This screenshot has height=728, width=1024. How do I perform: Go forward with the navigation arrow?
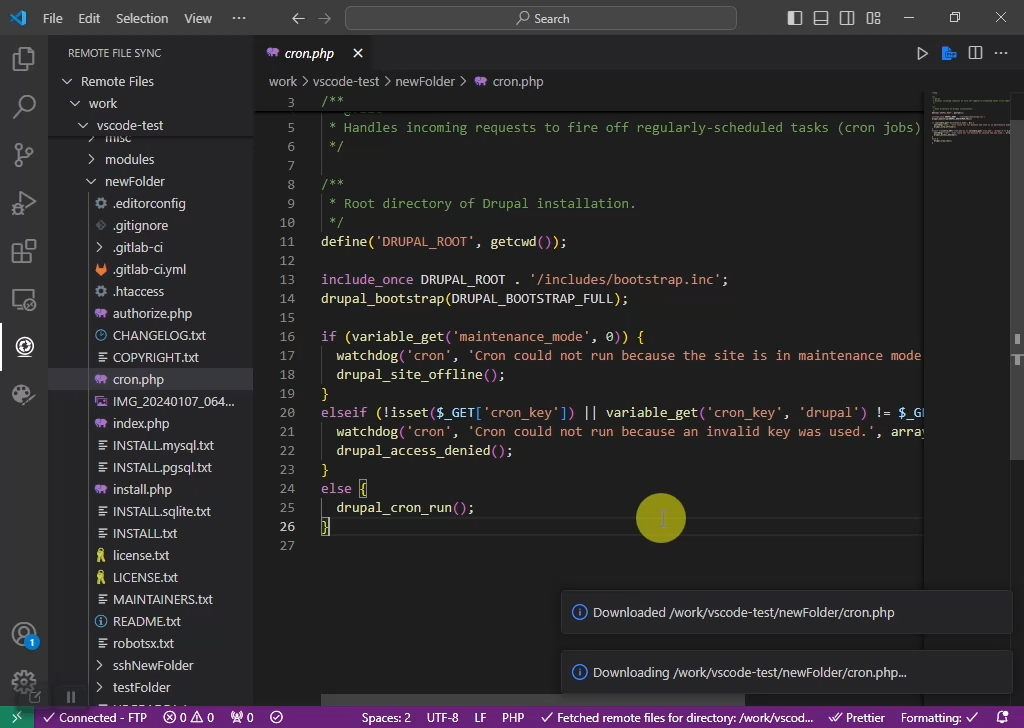[x=325, y=18]
